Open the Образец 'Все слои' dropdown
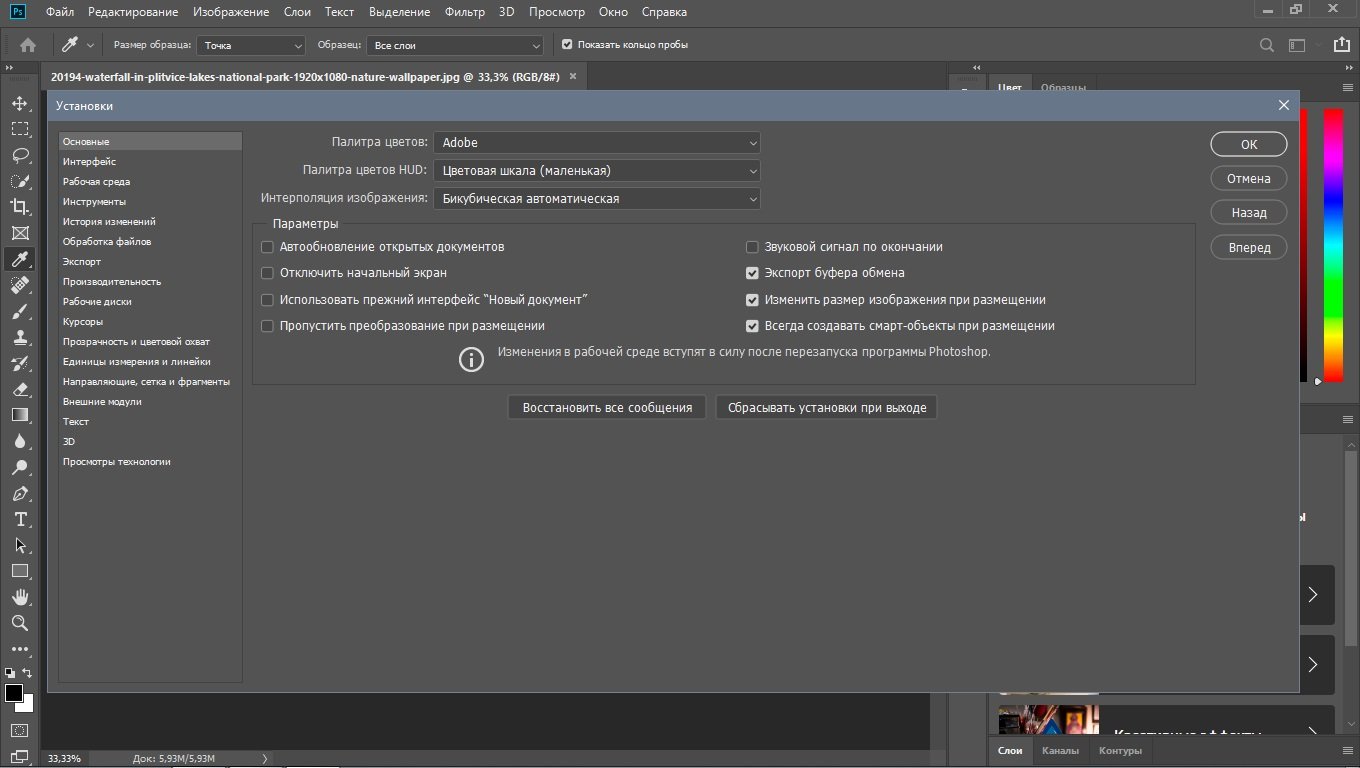 (x=455, y=45)
